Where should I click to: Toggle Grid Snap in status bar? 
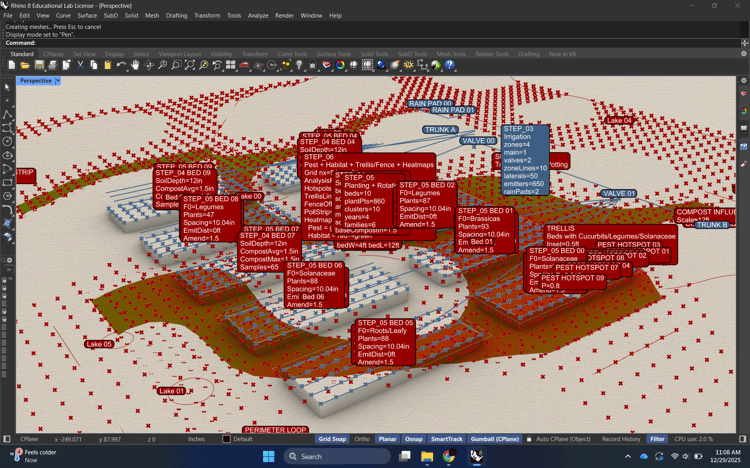(x=332, y=439)
